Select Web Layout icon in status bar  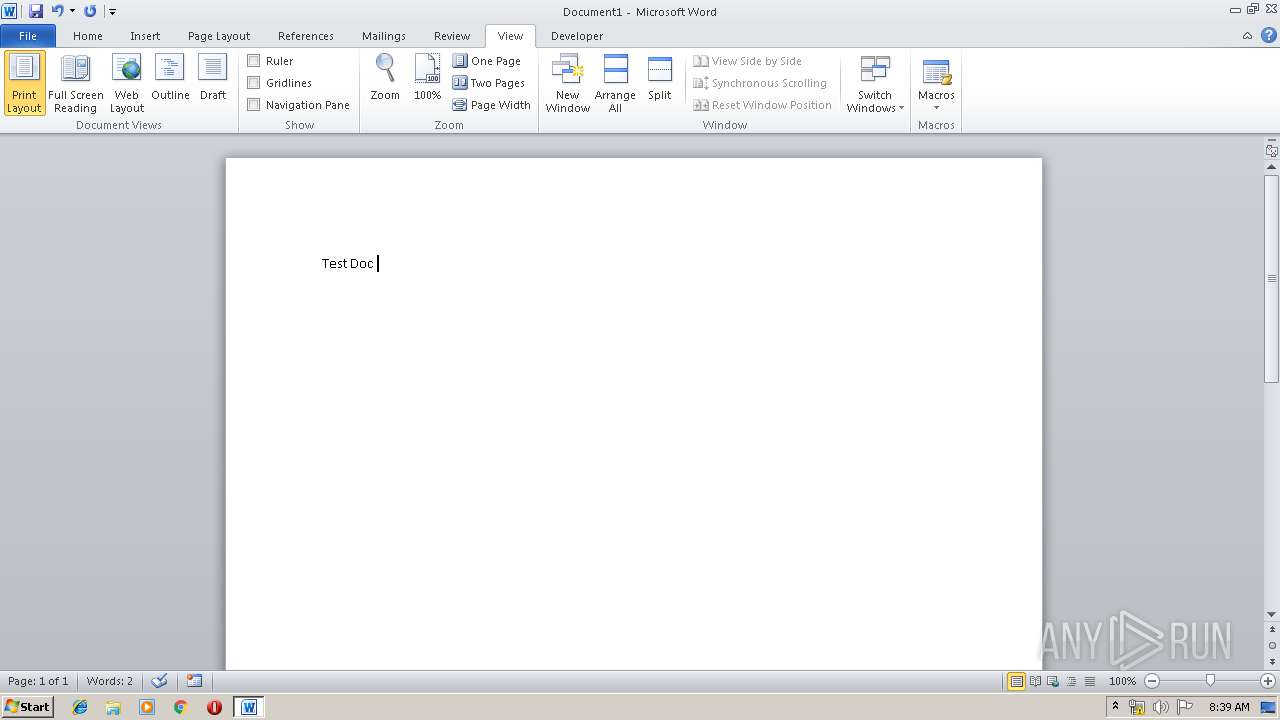pos(1053,681)
